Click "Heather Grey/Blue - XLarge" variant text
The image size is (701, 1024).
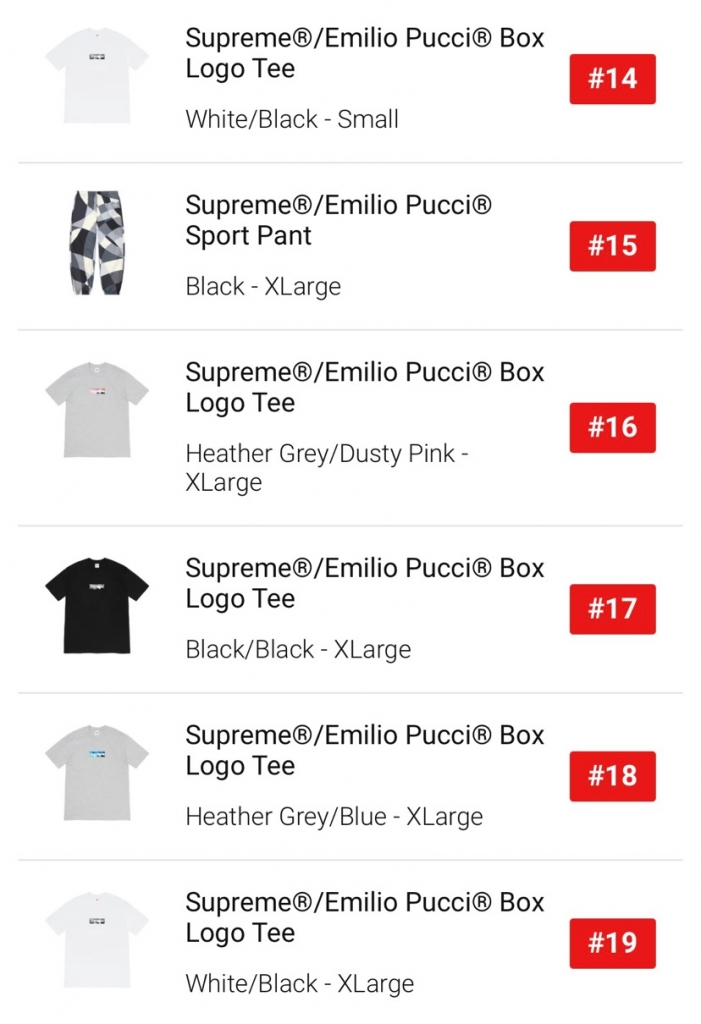[334, 816]
